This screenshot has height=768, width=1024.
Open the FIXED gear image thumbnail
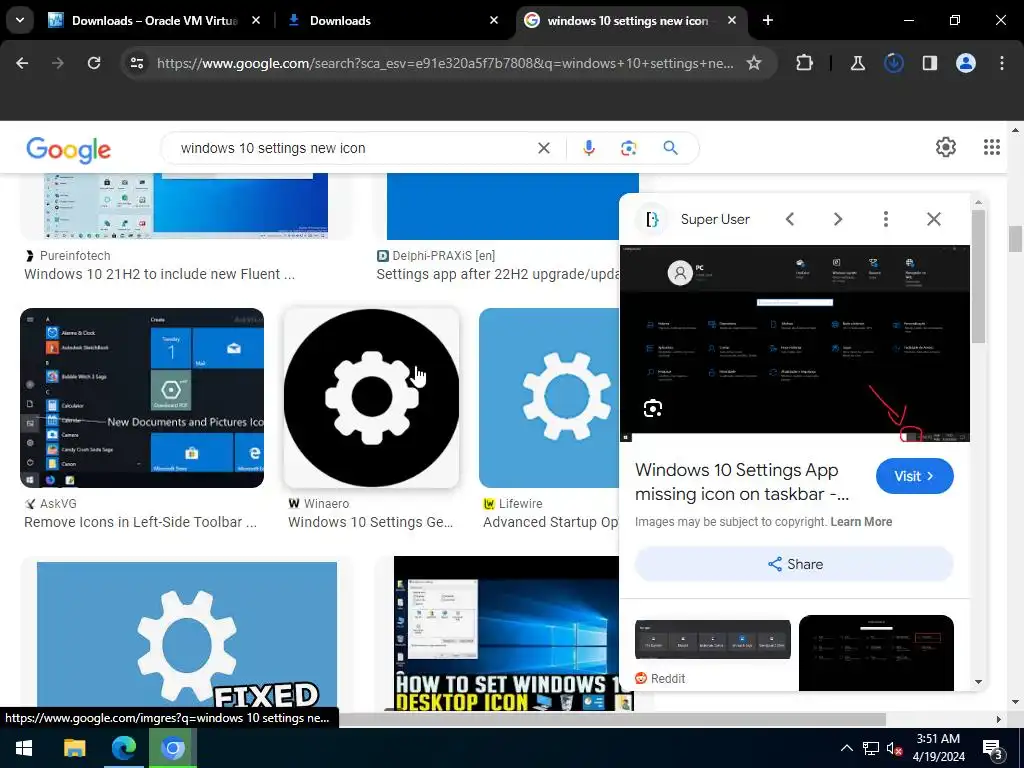187,635
